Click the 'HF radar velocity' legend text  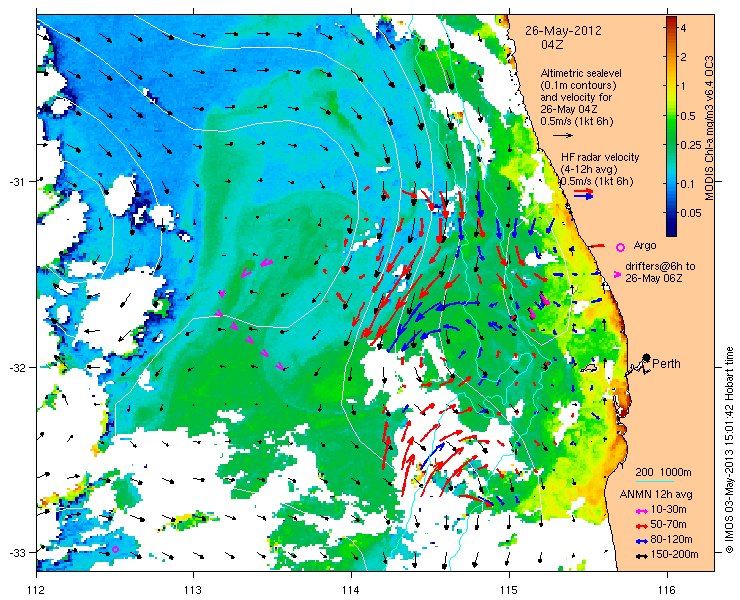pyautogui.click(x=600, y=157)
